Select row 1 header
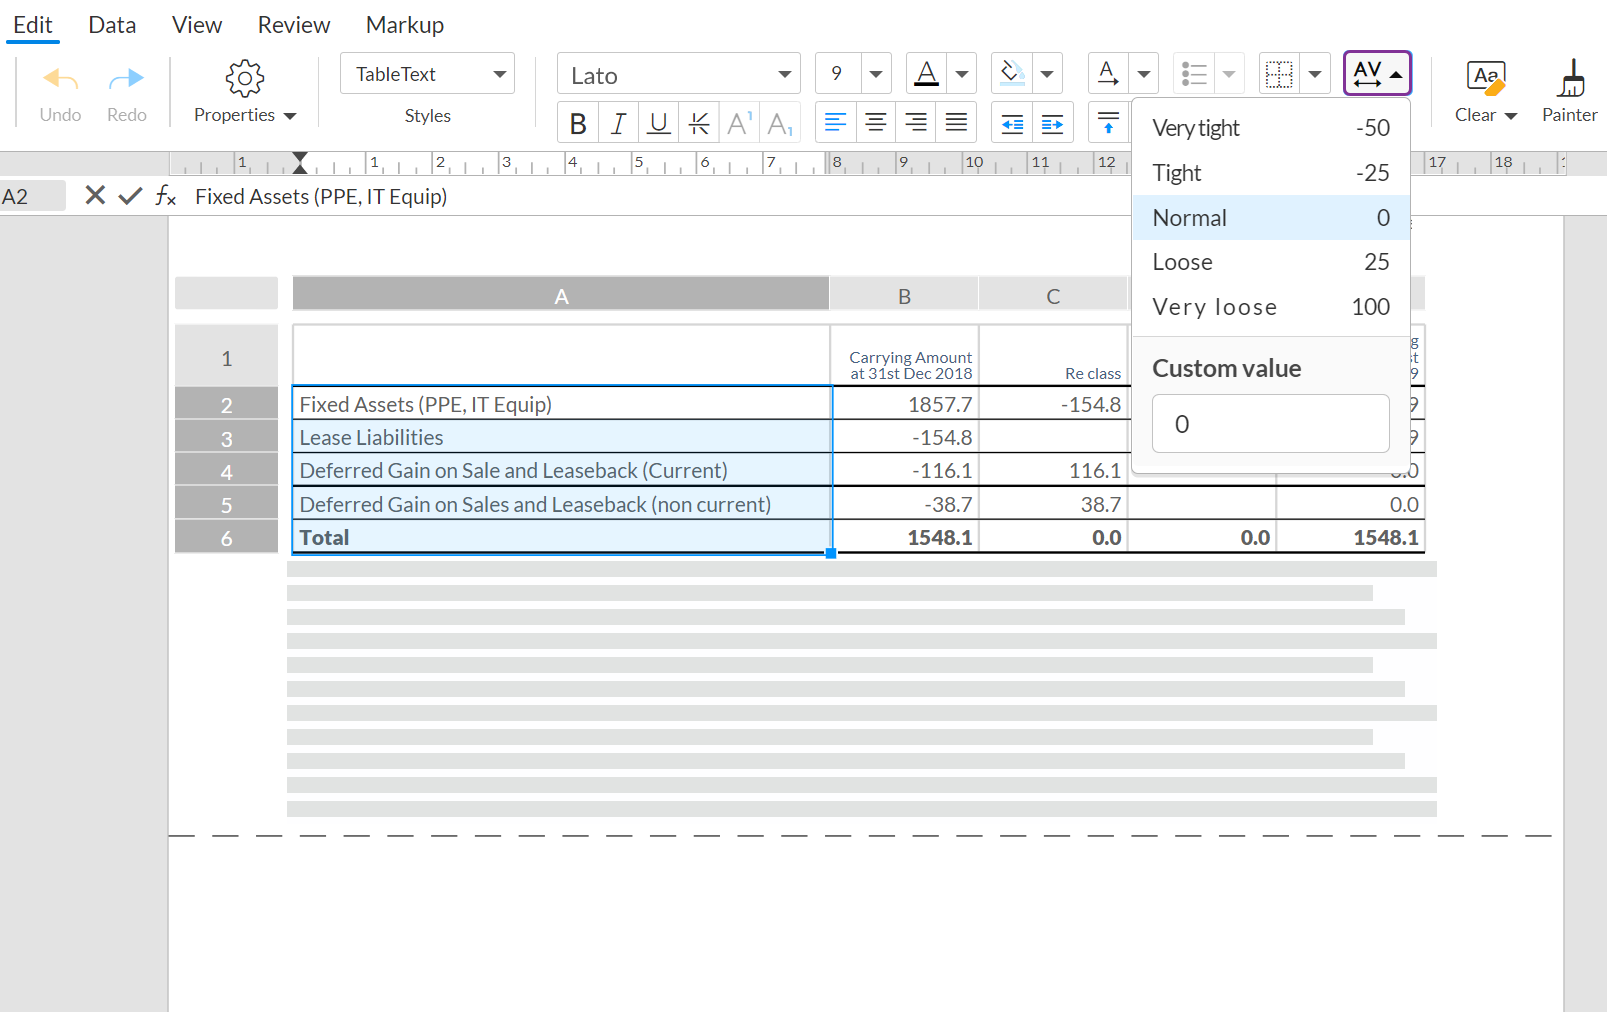Viewport: 1607px width, 1012px height. [227, 357]
